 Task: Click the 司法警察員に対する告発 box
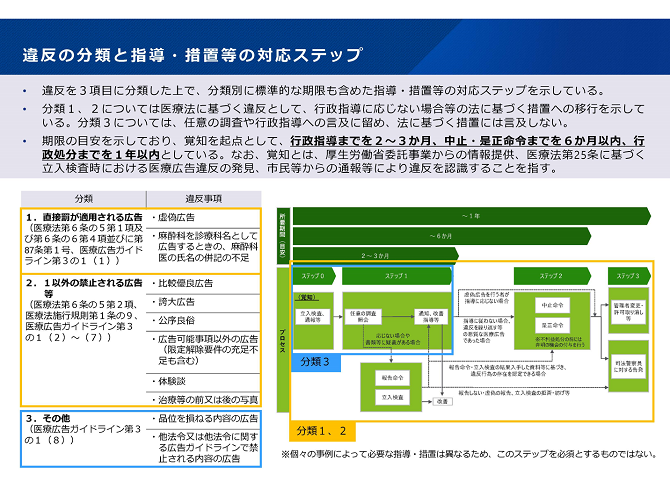tap(629, 367)
